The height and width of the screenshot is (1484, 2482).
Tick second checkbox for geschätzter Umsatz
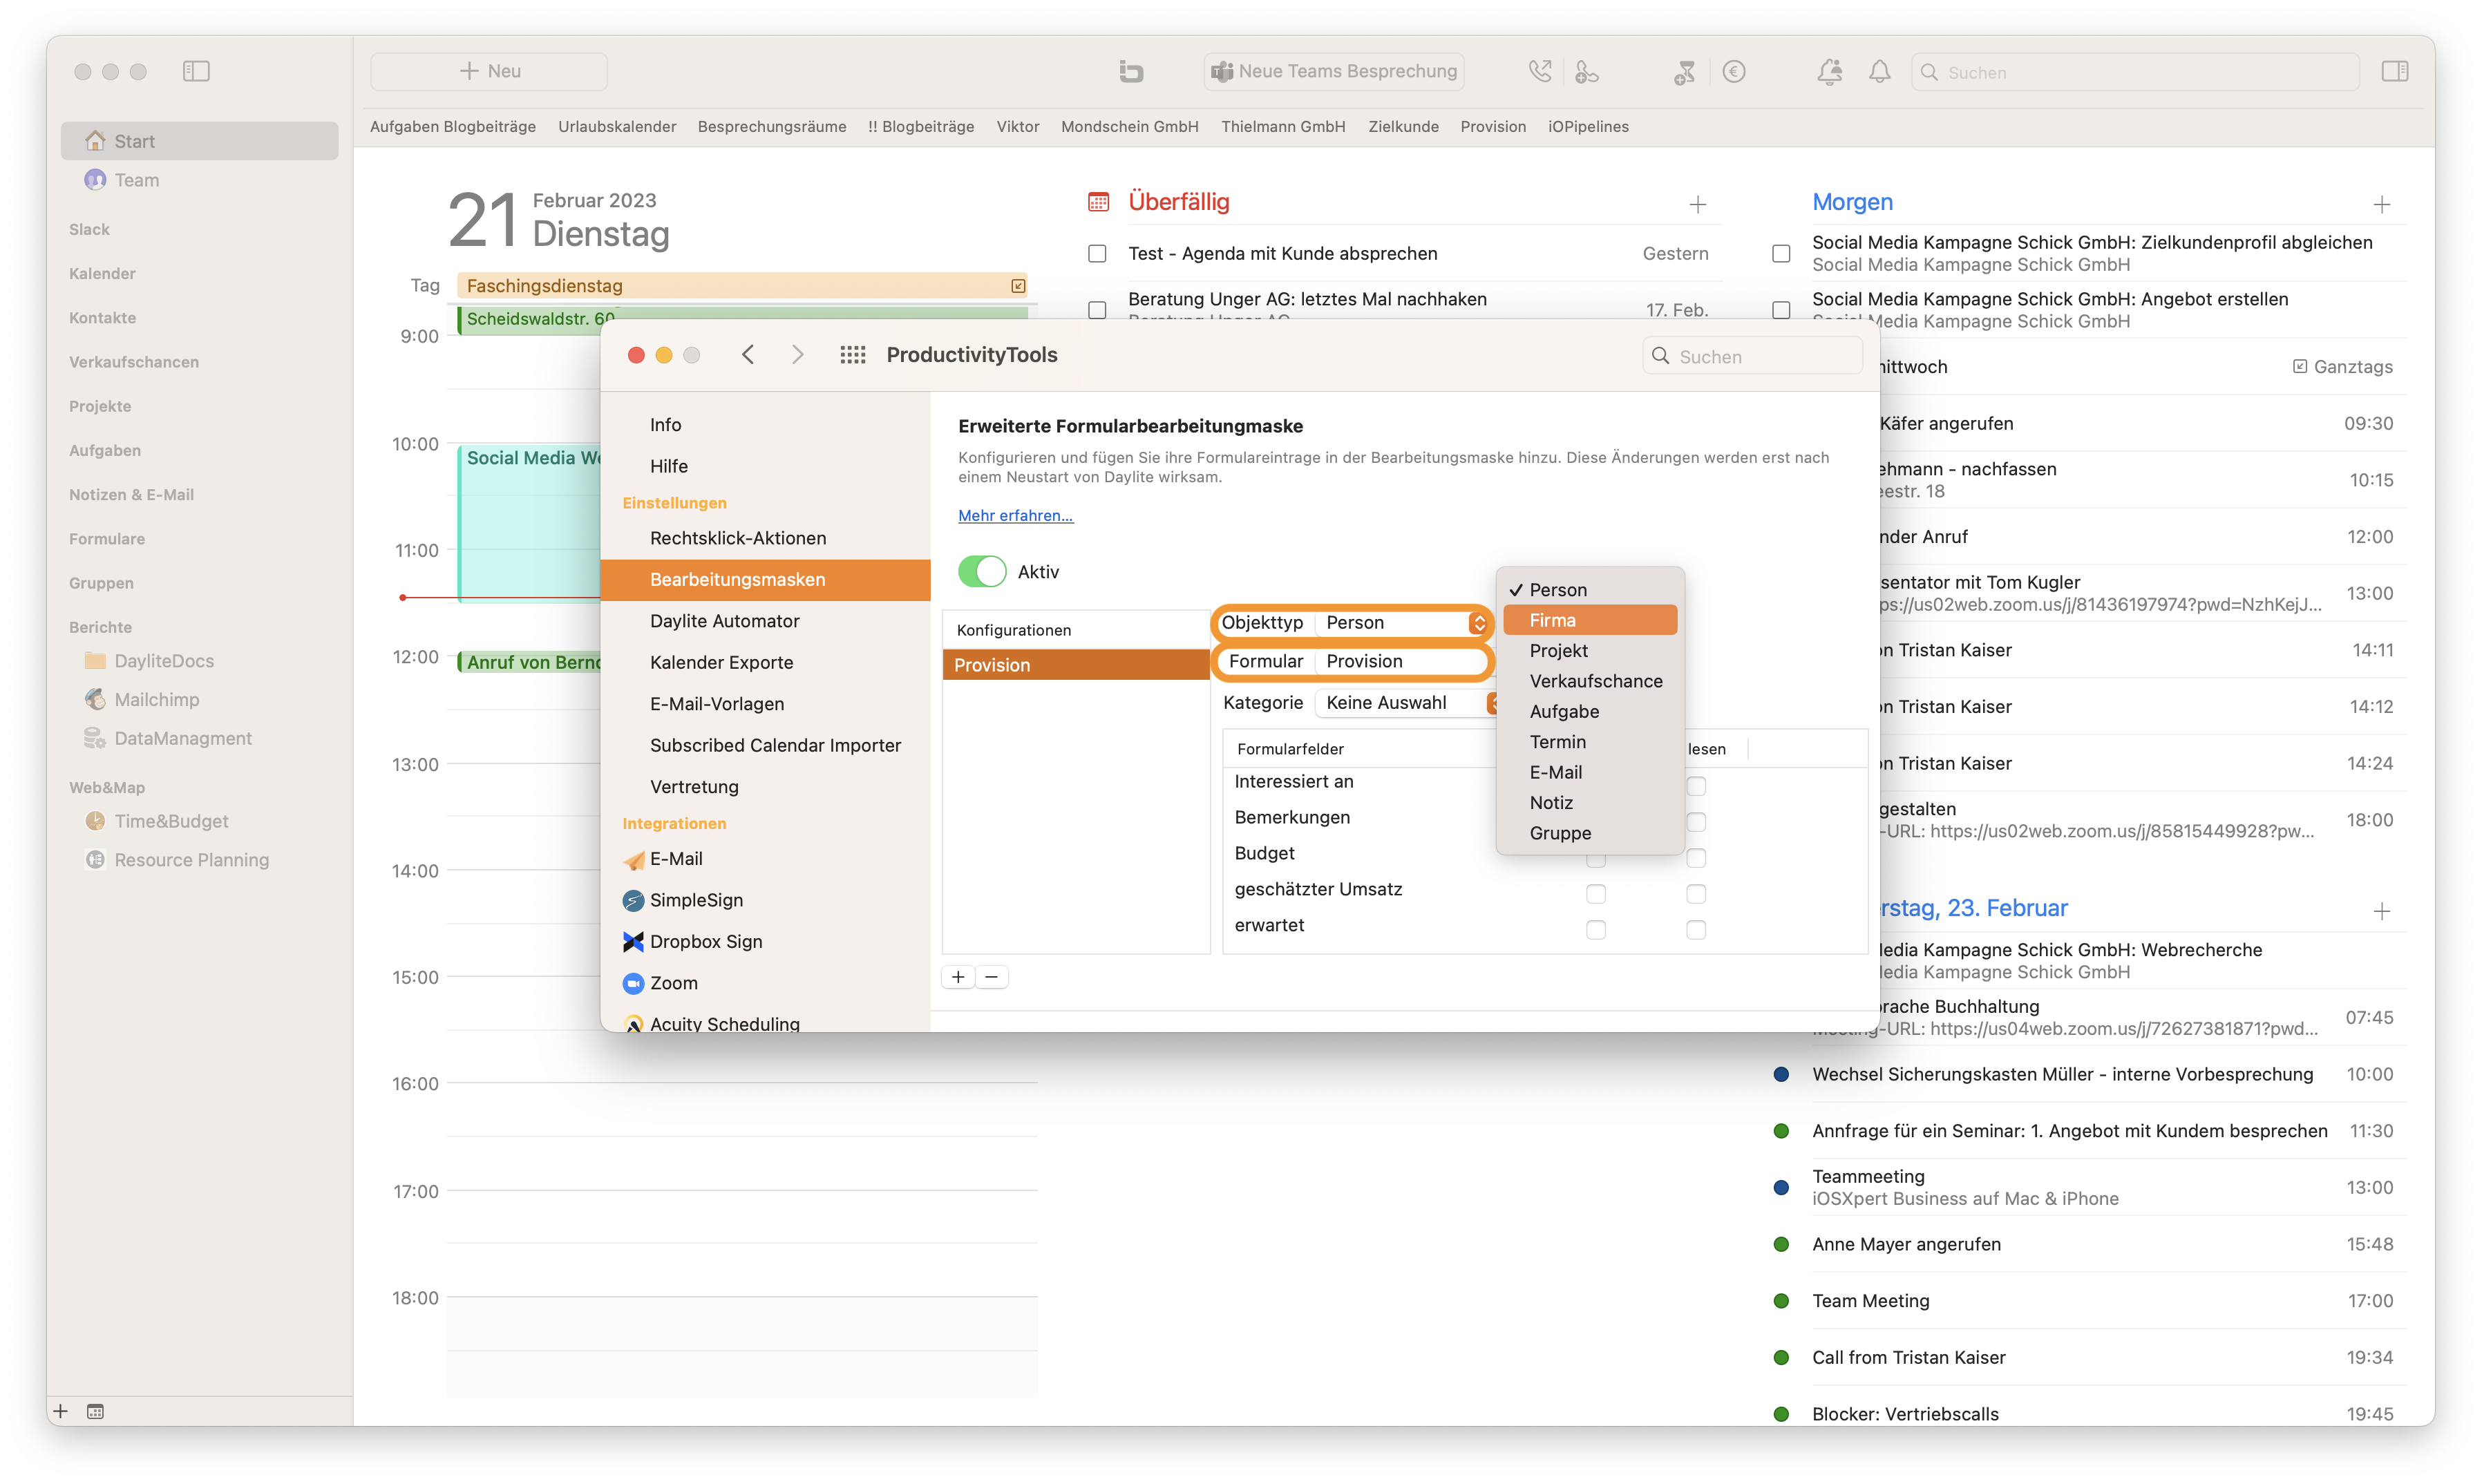click(x=1696, y=893)
